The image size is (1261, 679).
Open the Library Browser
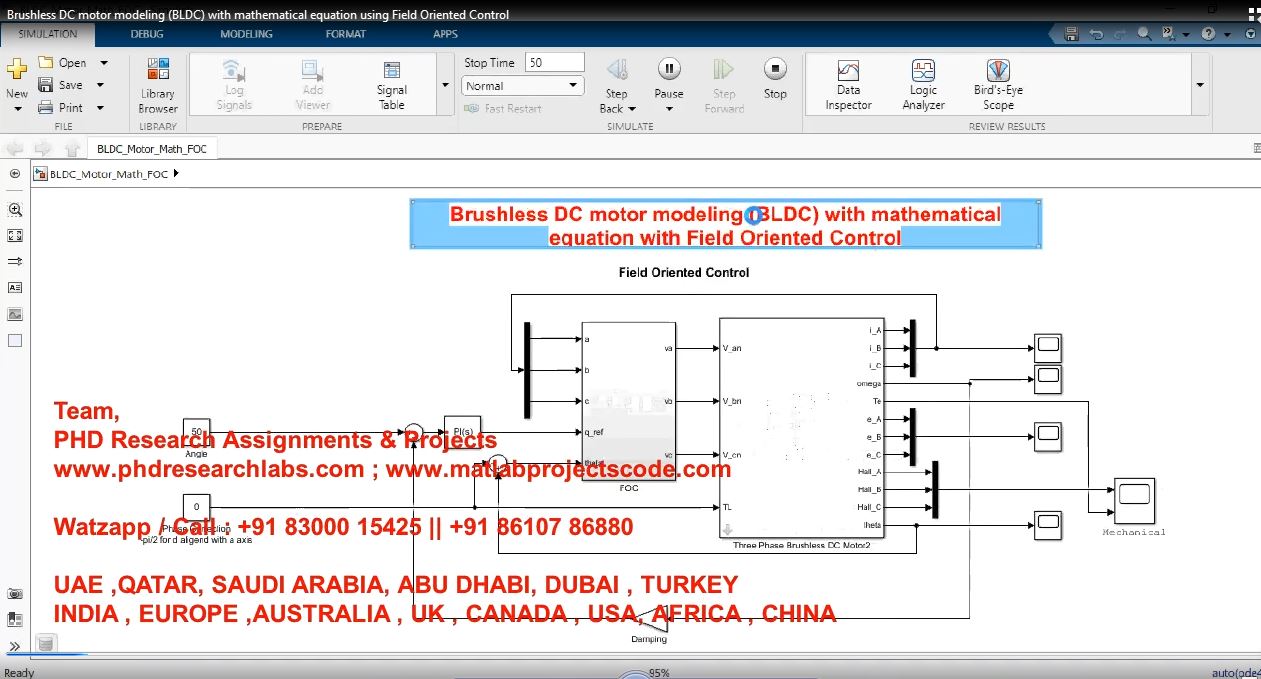point(158,85)
